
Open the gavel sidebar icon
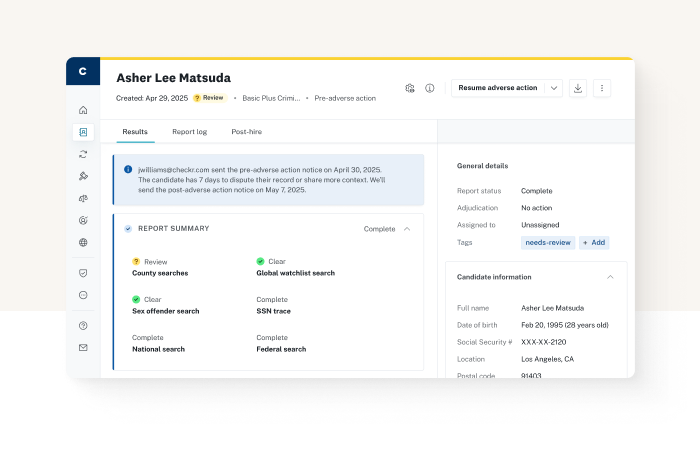click(x=83, y=176)
